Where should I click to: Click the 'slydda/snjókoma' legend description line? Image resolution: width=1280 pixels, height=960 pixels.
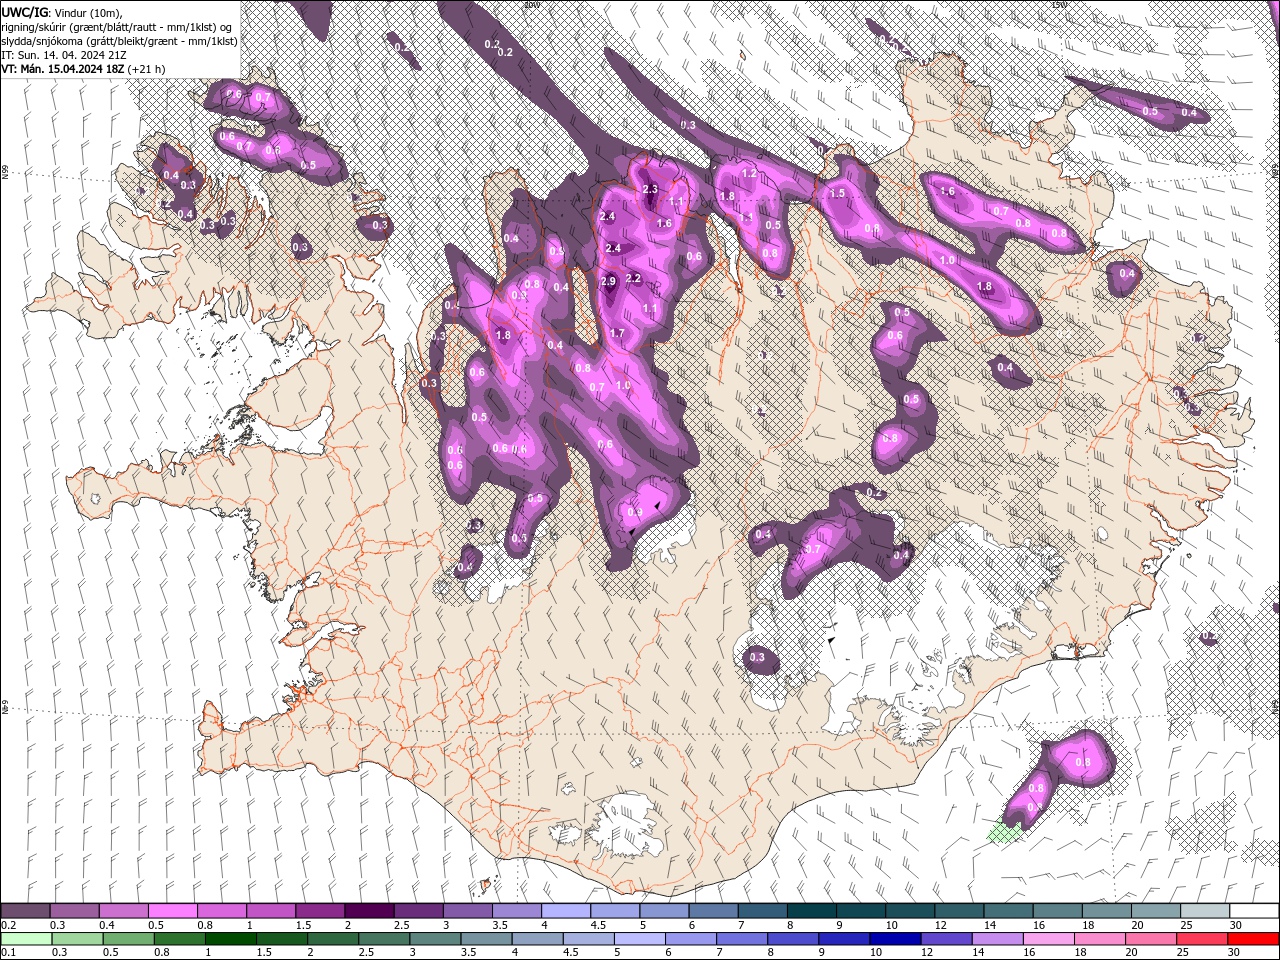[117, 40]
